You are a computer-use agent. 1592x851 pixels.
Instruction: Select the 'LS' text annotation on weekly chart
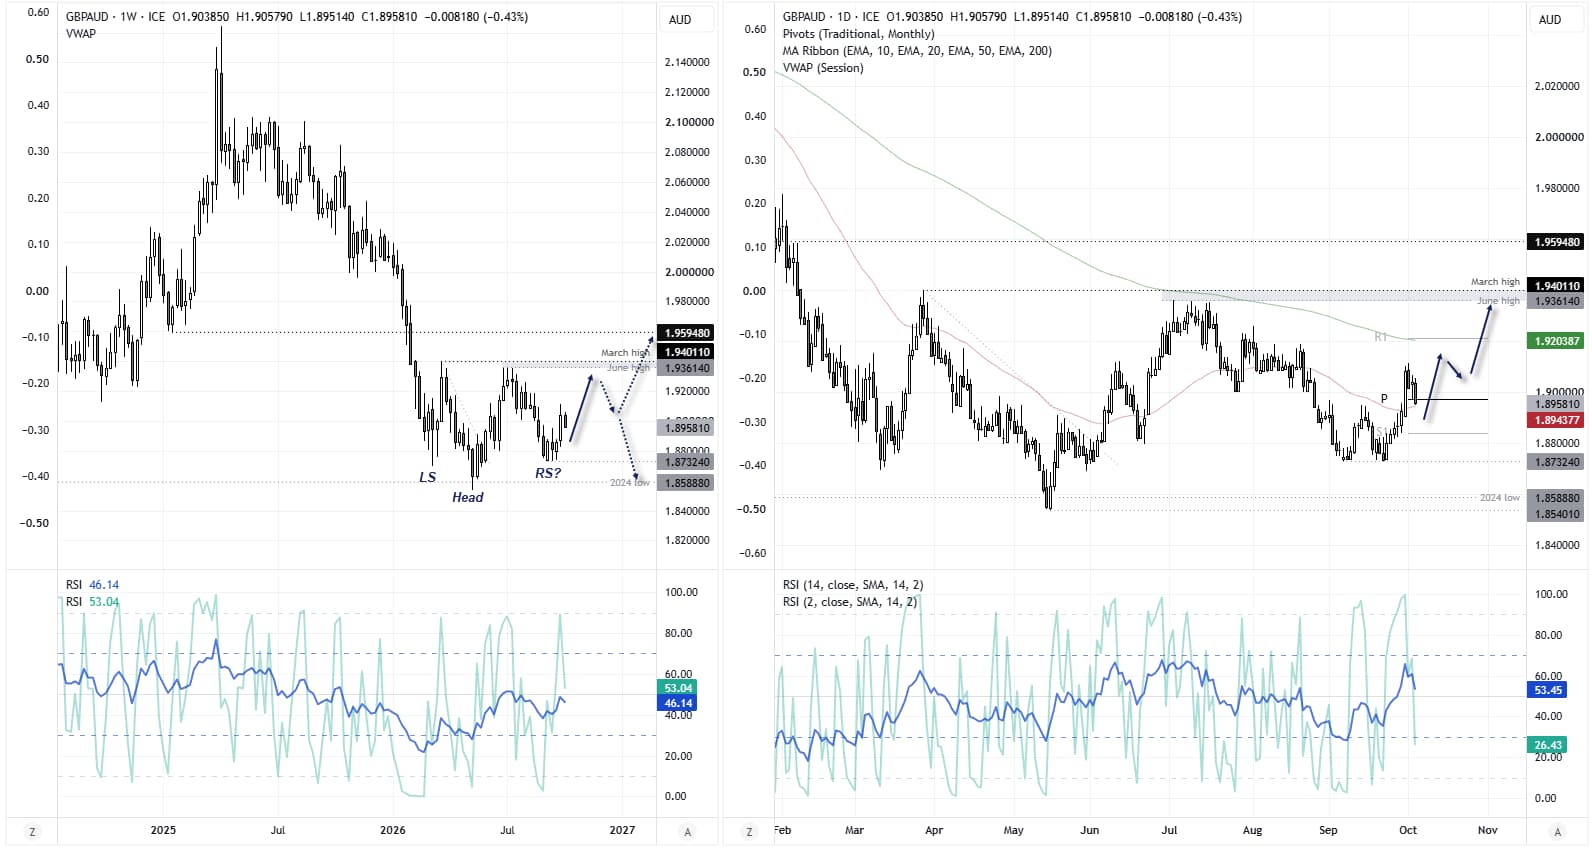point(427,477)
